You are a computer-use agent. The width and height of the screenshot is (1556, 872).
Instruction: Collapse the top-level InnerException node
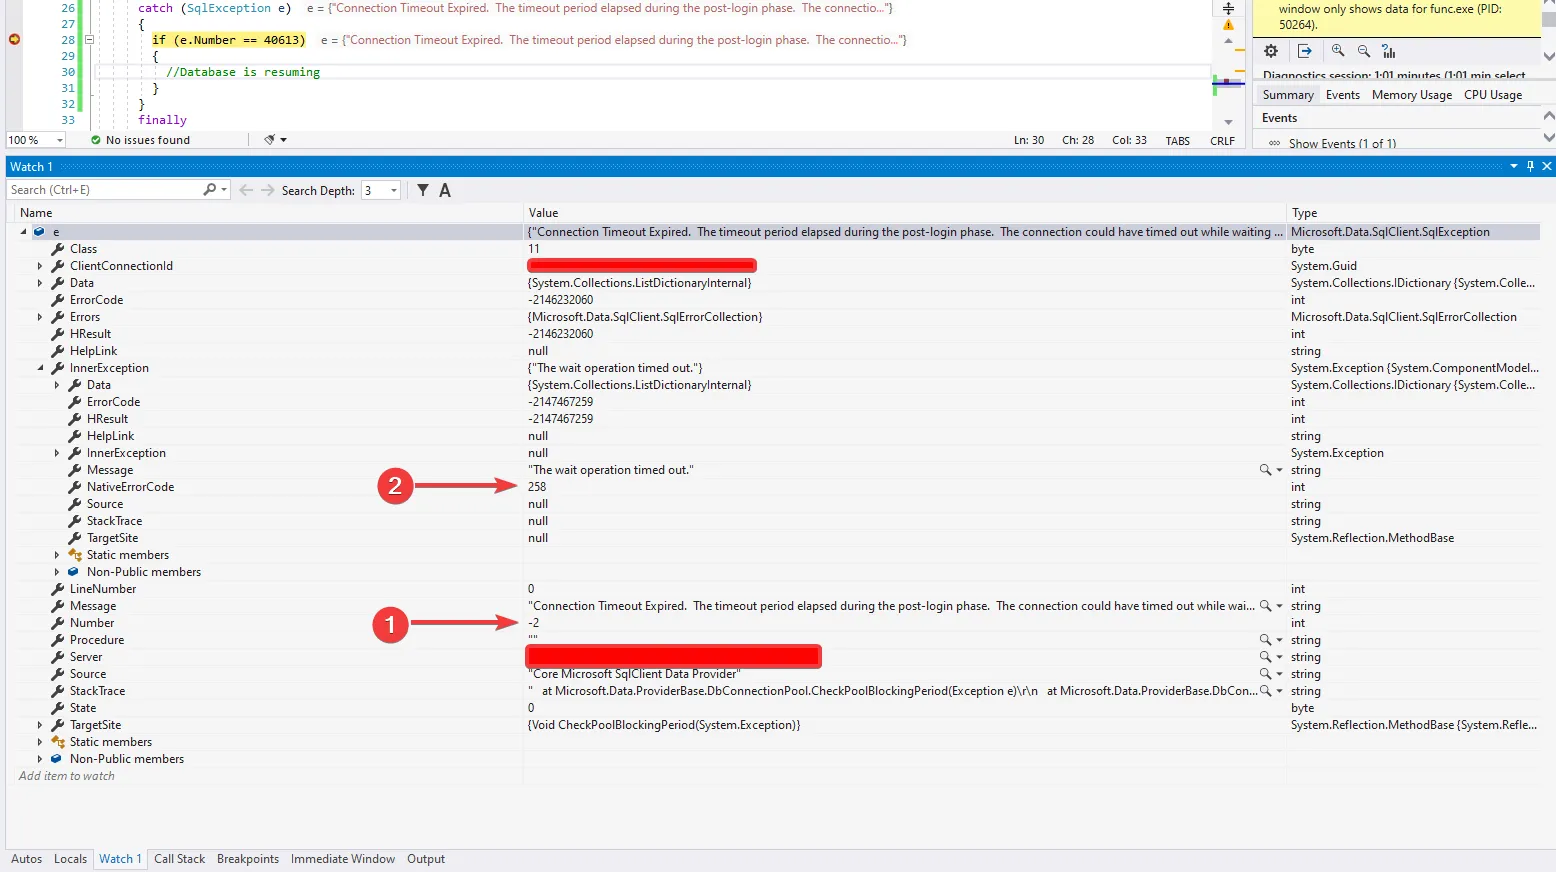click(40, 368)
